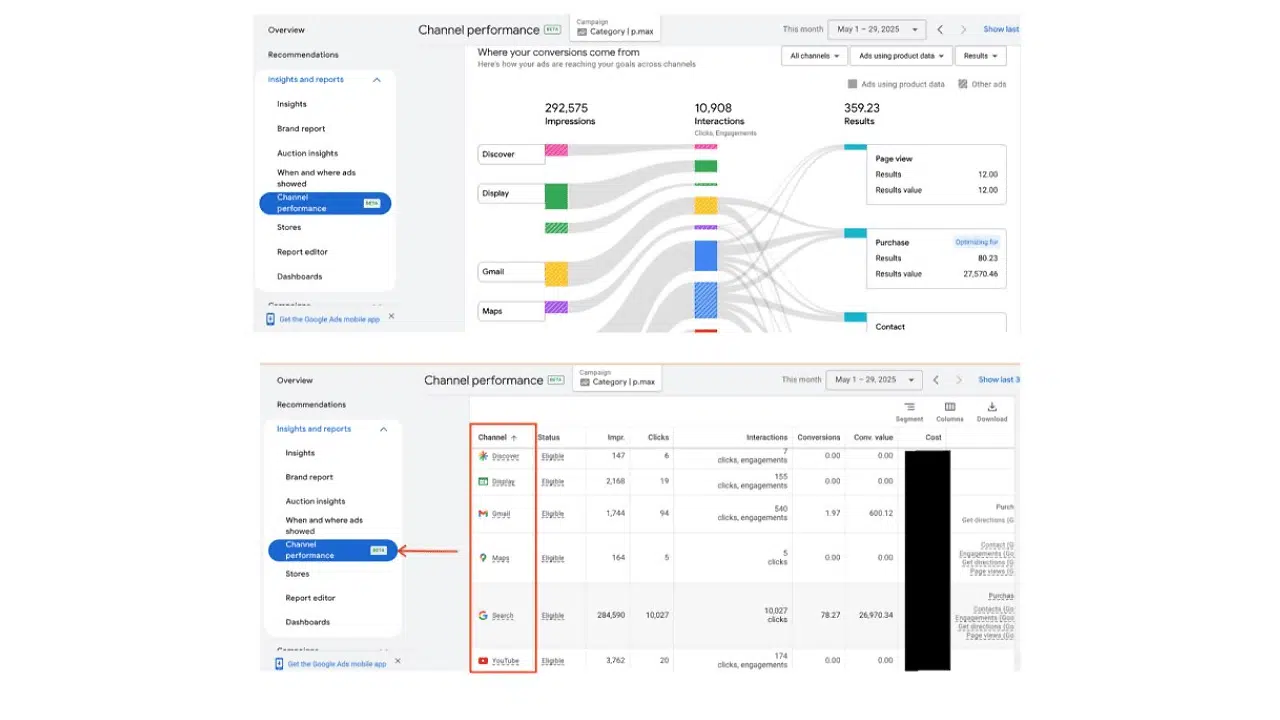The width and height of the screenshot is (1280, 720).
Task: Open Report editor in the top sidebar
Action: point(302,252)
